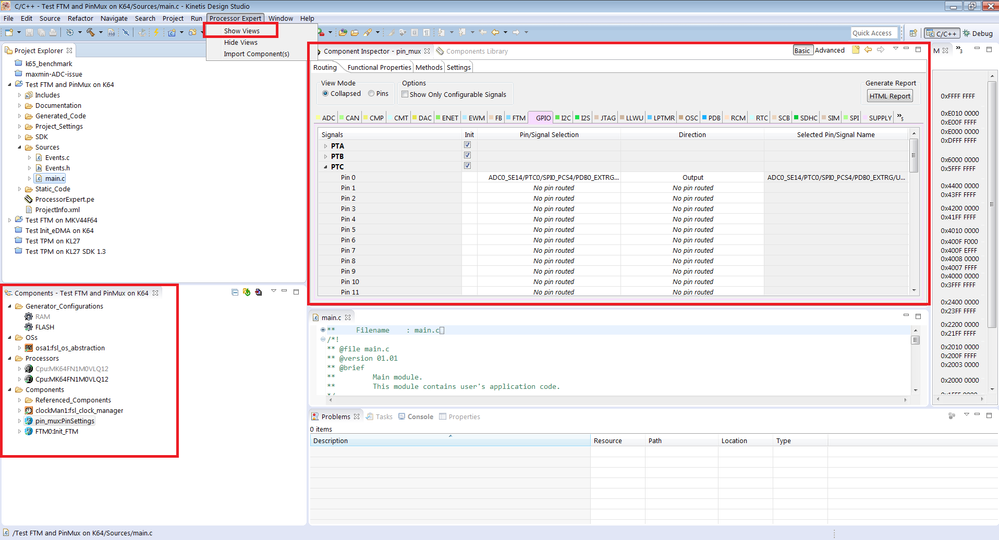Click the third toolbar icon in Components view

tap(258, 292)
